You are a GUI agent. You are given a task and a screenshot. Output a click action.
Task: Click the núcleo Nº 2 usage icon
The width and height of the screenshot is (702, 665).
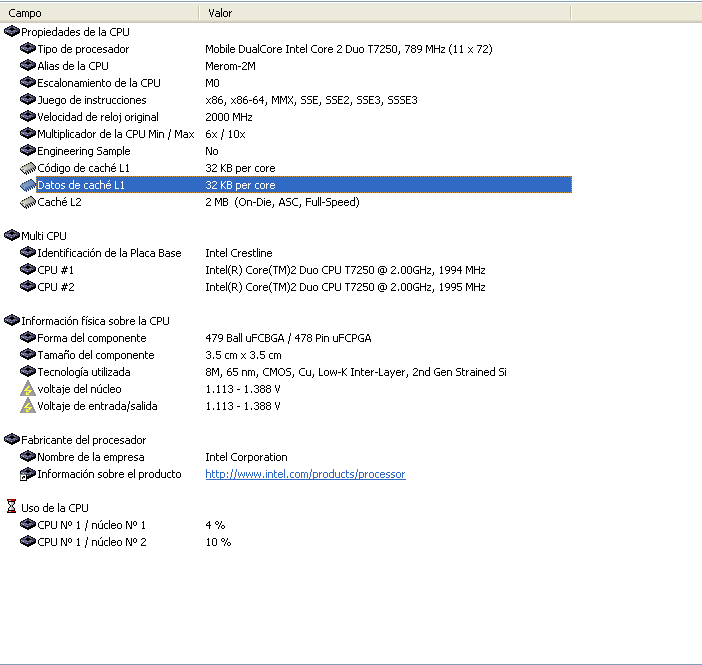tap(28, 541)
